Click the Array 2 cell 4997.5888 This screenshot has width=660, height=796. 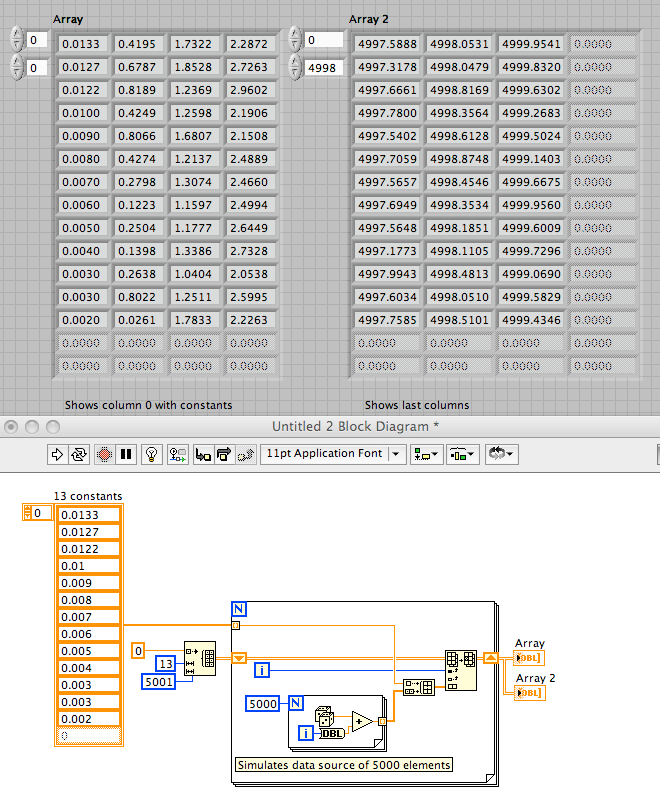click(387, 44)
